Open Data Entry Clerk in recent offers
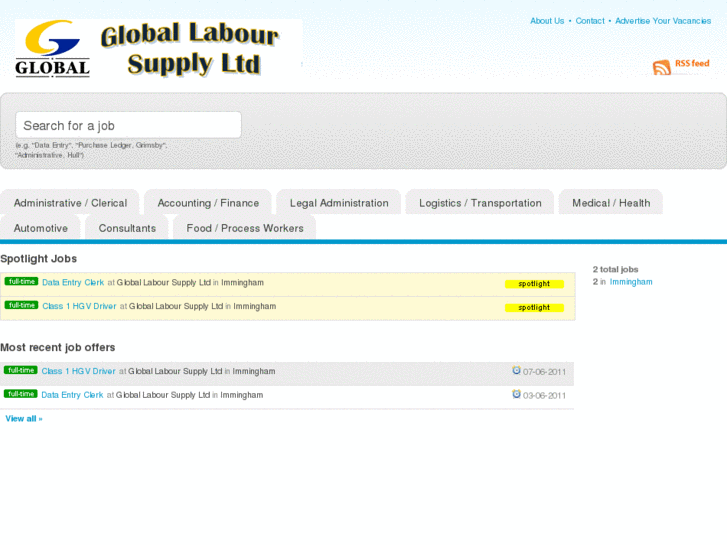The width and height of the screenshot is (727, 545). pyautogui.click(x=72, y=395)
